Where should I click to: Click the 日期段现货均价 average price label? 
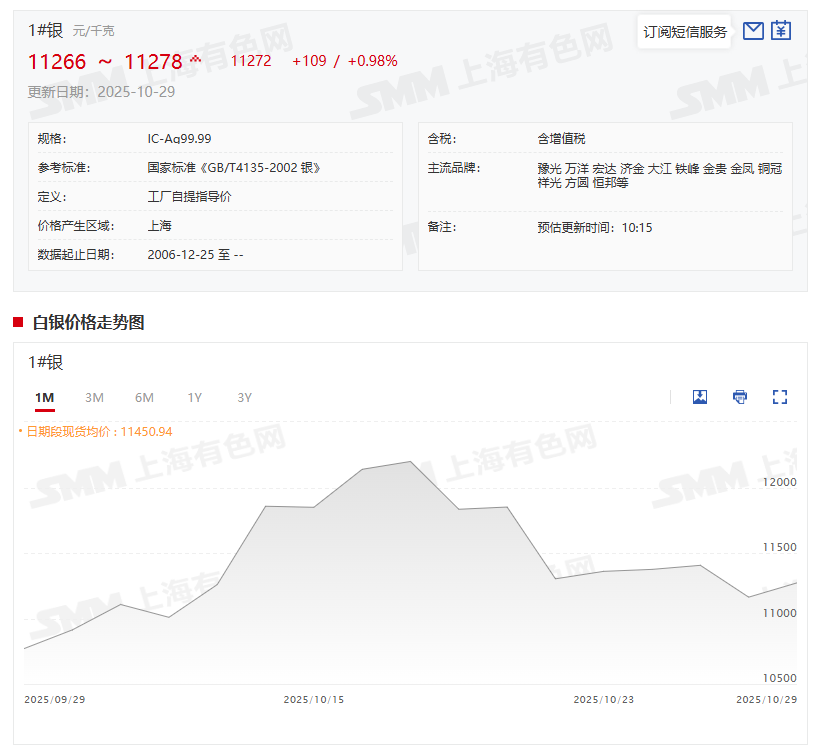(98, 432)
